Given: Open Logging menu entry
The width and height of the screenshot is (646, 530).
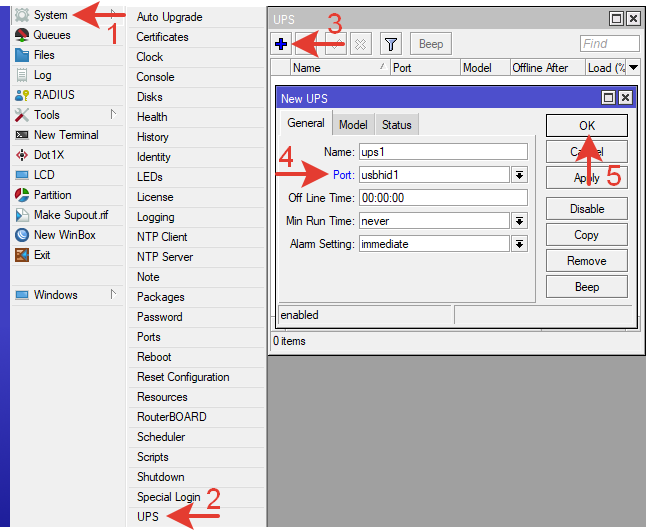Looking at the screenshot, I should 197,217.
